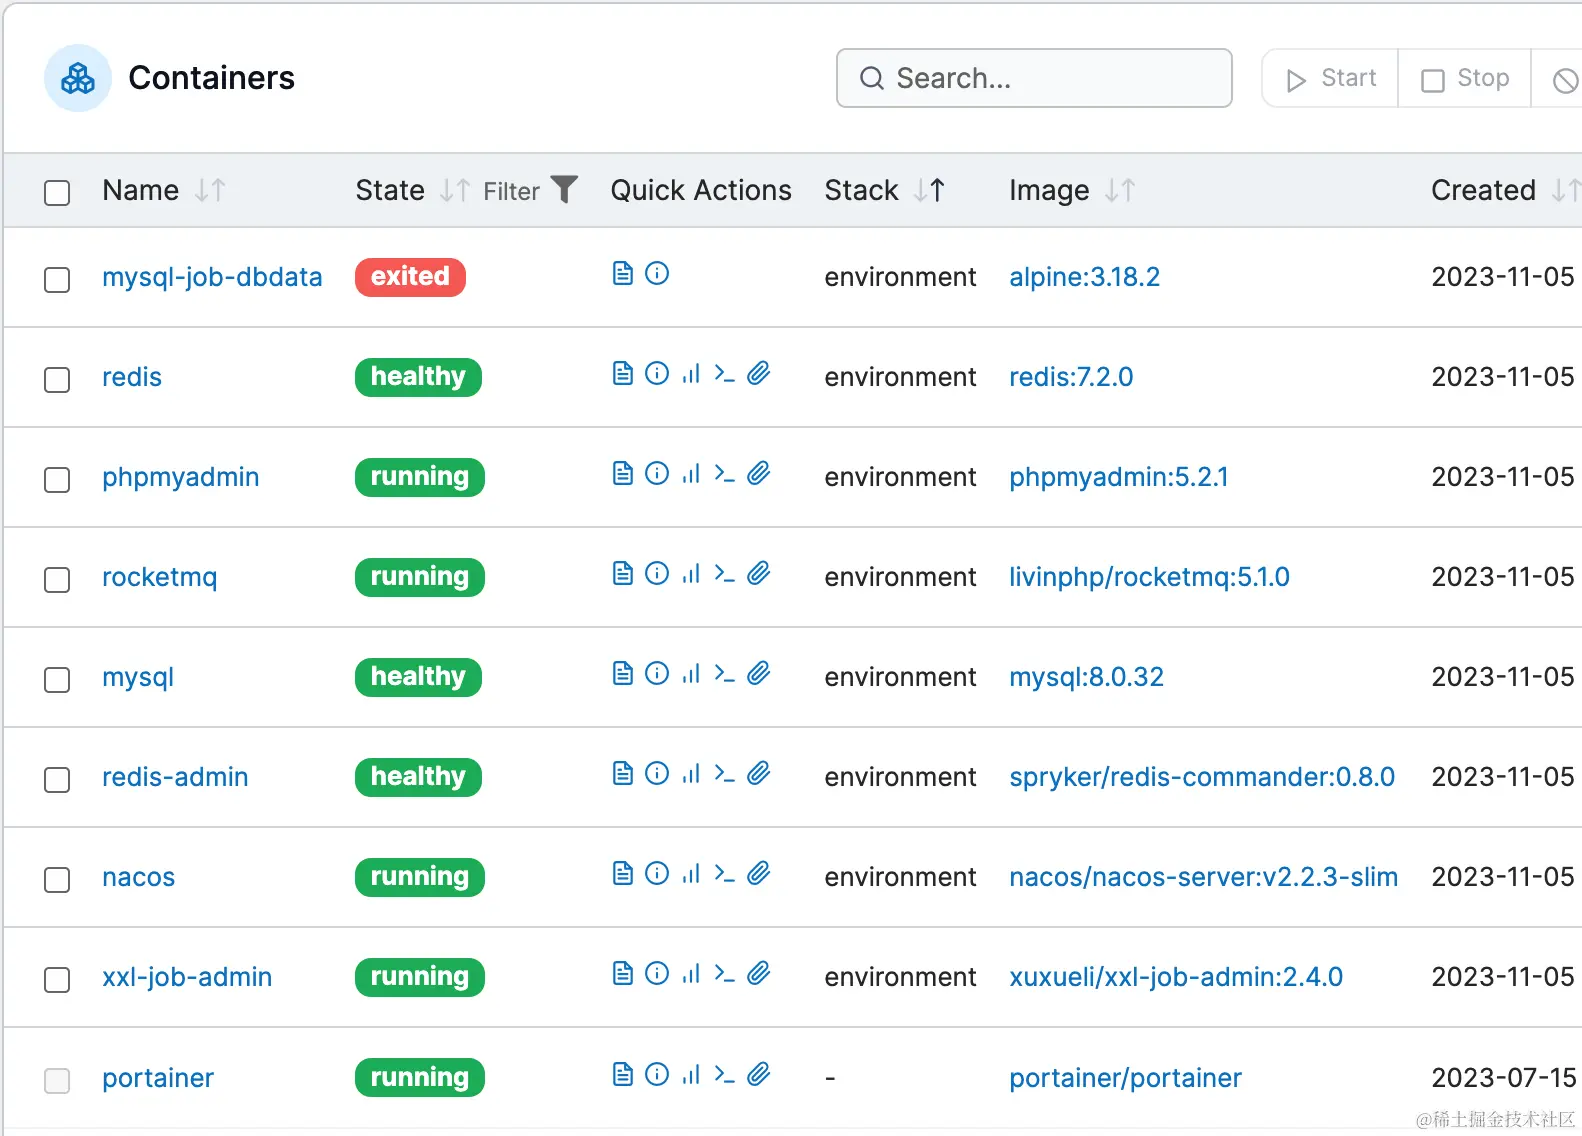1582x1136 pixels.
Task: View logs icon for mysql container
Action: [x=622, y=673]
